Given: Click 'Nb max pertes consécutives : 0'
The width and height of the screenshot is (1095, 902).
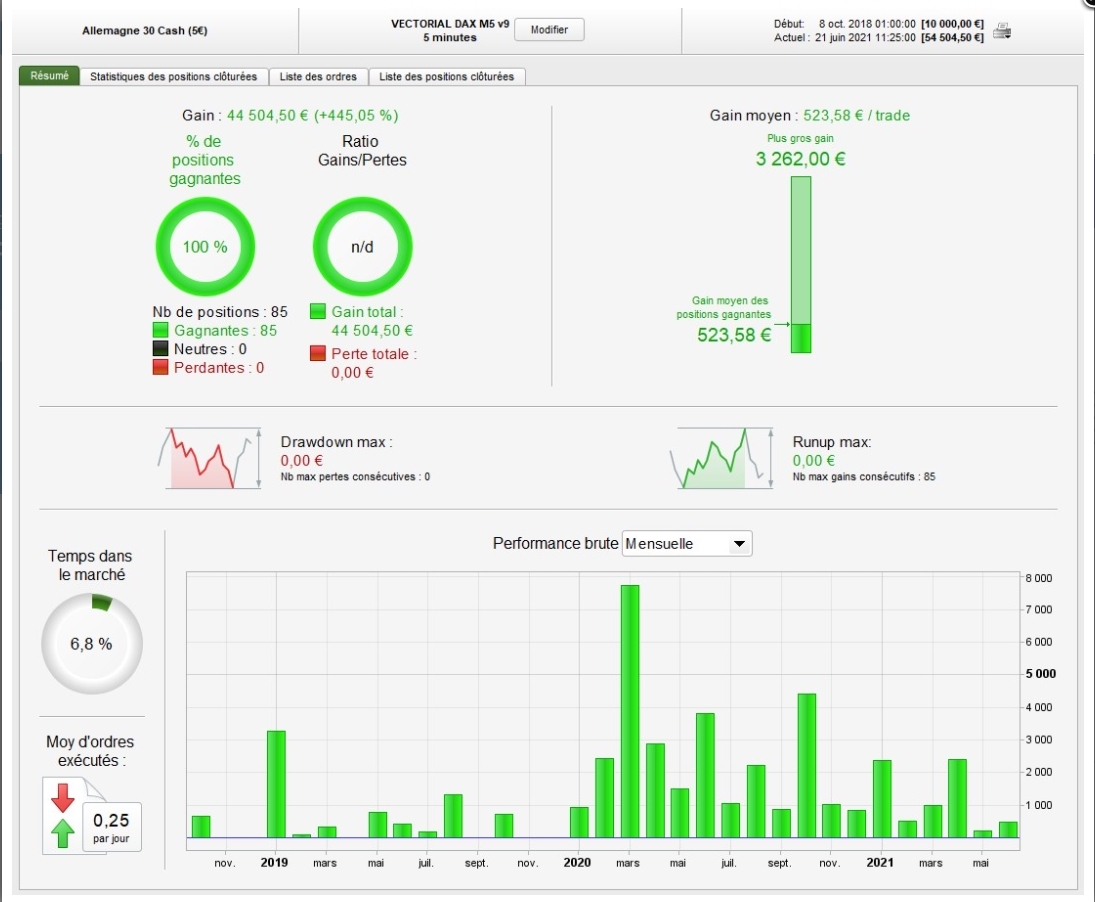Looking at the screenshot, I should 355,476.
